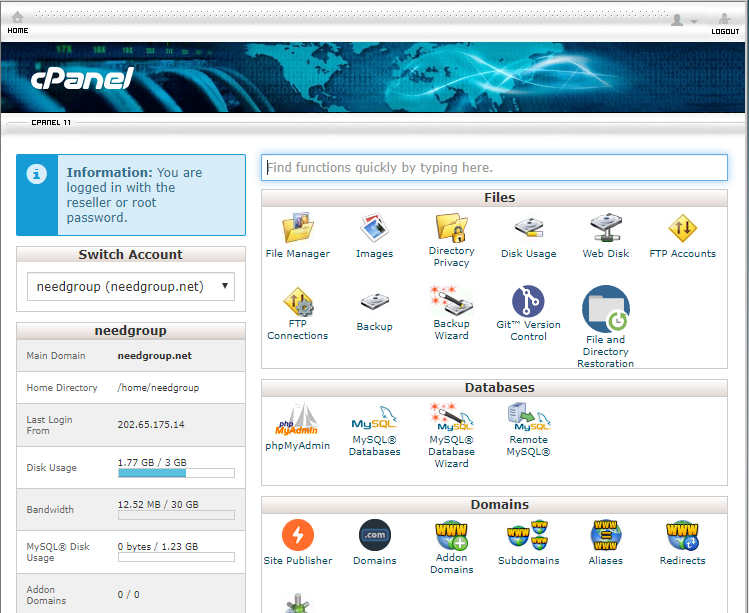
Task: Launch phpMyAdmin
Action: click(x=297, y=426)
